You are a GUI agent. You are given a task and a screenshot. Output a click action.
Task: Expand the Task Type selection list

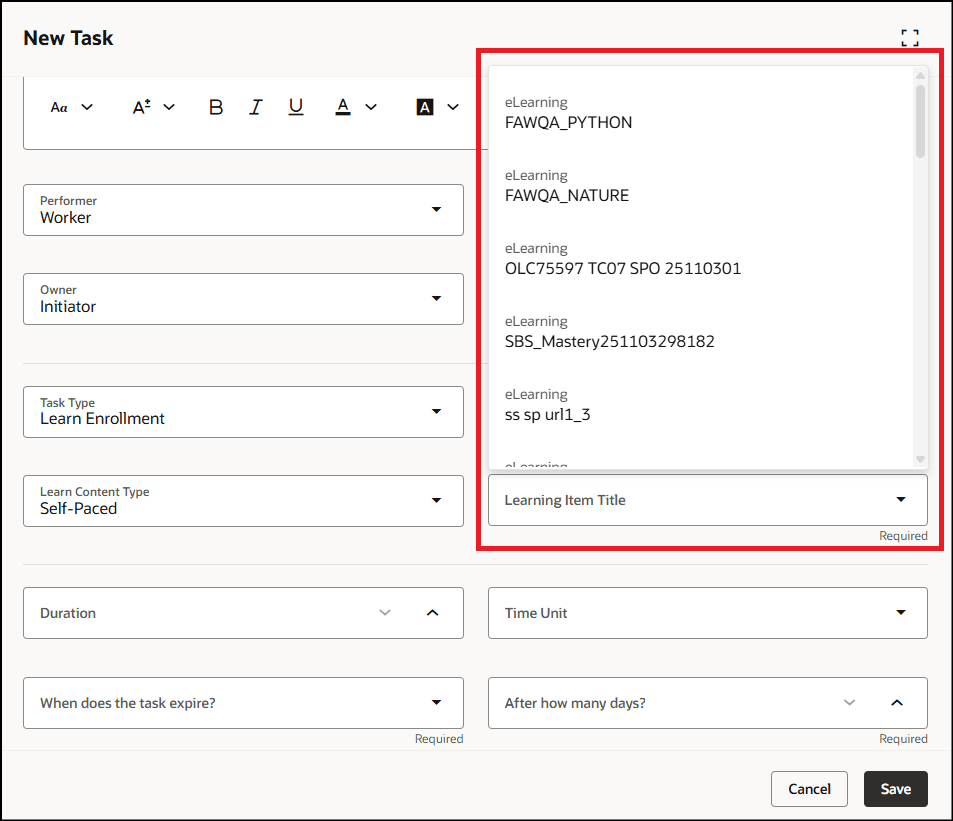[x=437, y=412]
